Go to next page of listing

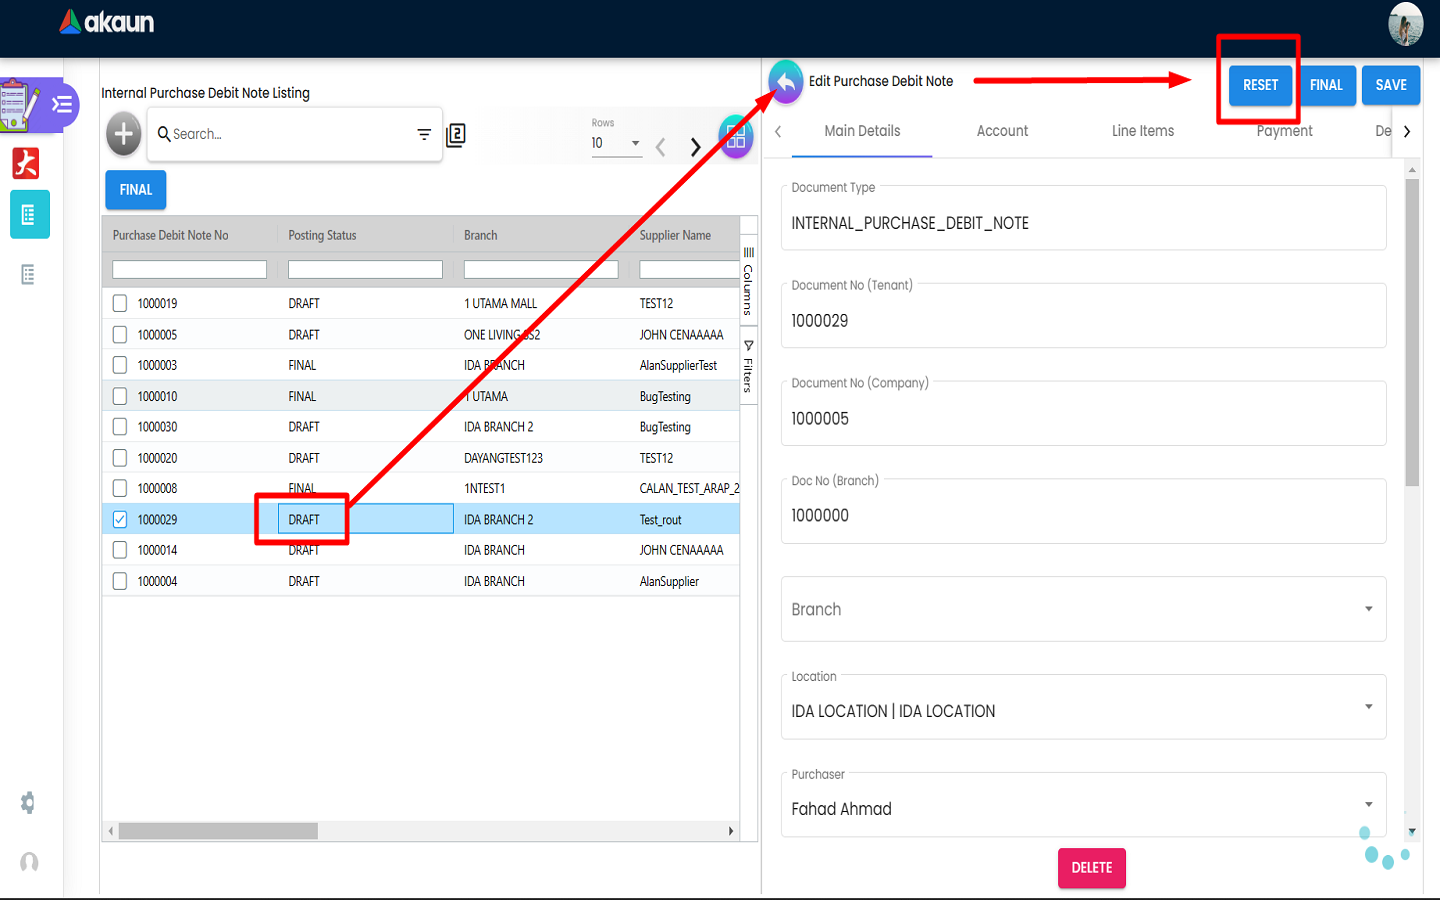point(695,147)
